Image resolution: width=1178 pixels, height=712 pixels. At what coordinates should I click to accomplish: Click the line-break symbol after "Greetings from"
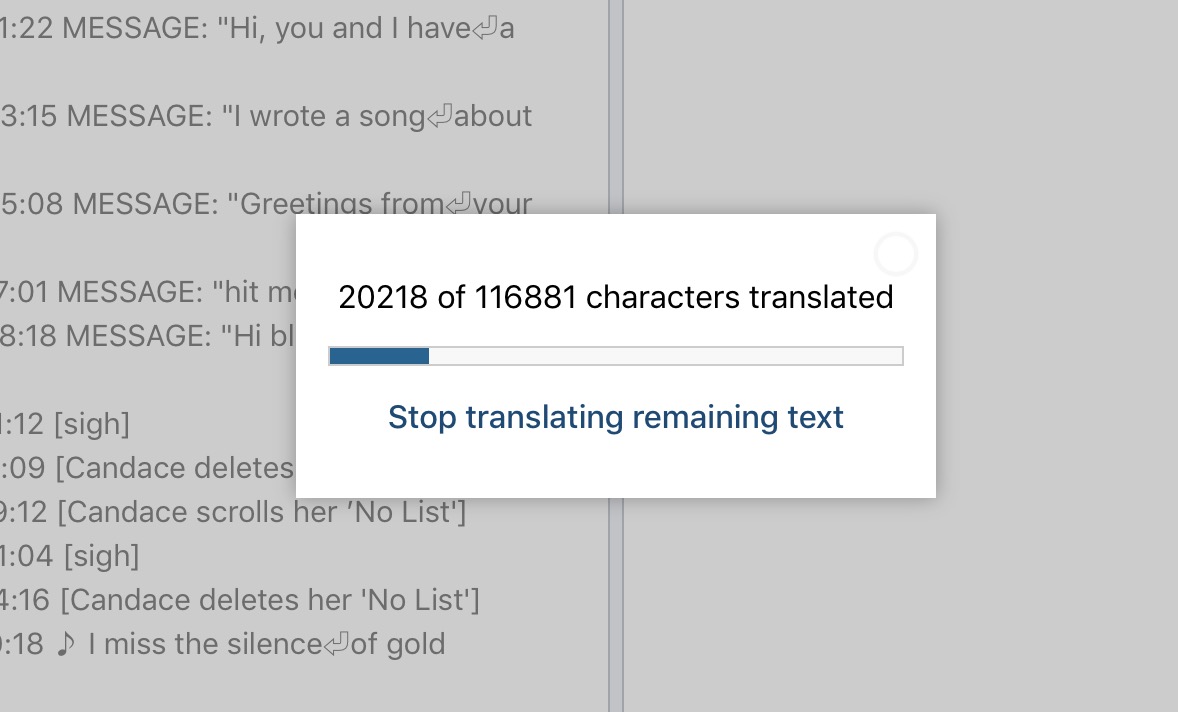point(458,205)
